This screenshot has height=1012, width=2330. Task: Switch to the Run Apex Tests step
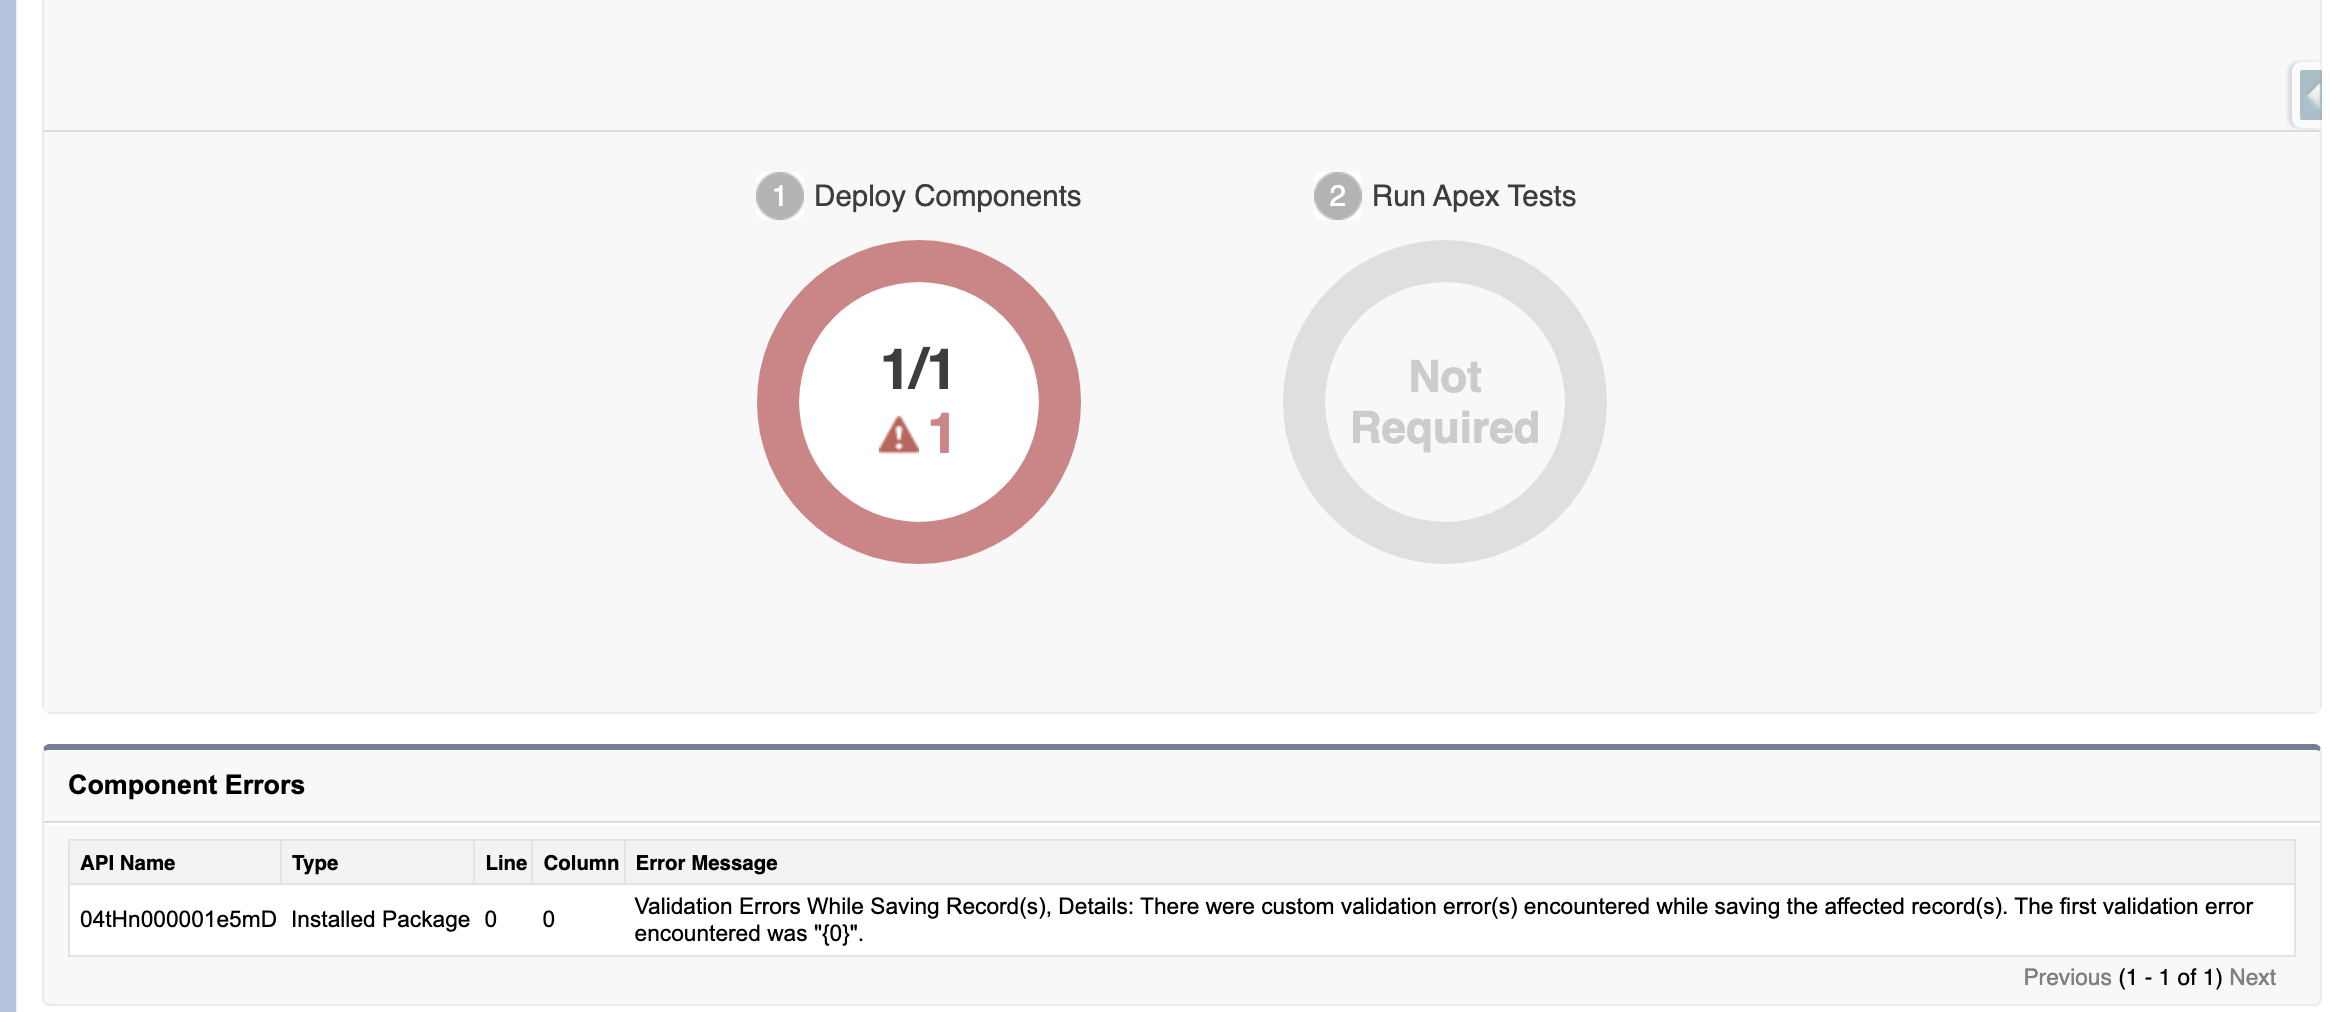point(1474,196)
